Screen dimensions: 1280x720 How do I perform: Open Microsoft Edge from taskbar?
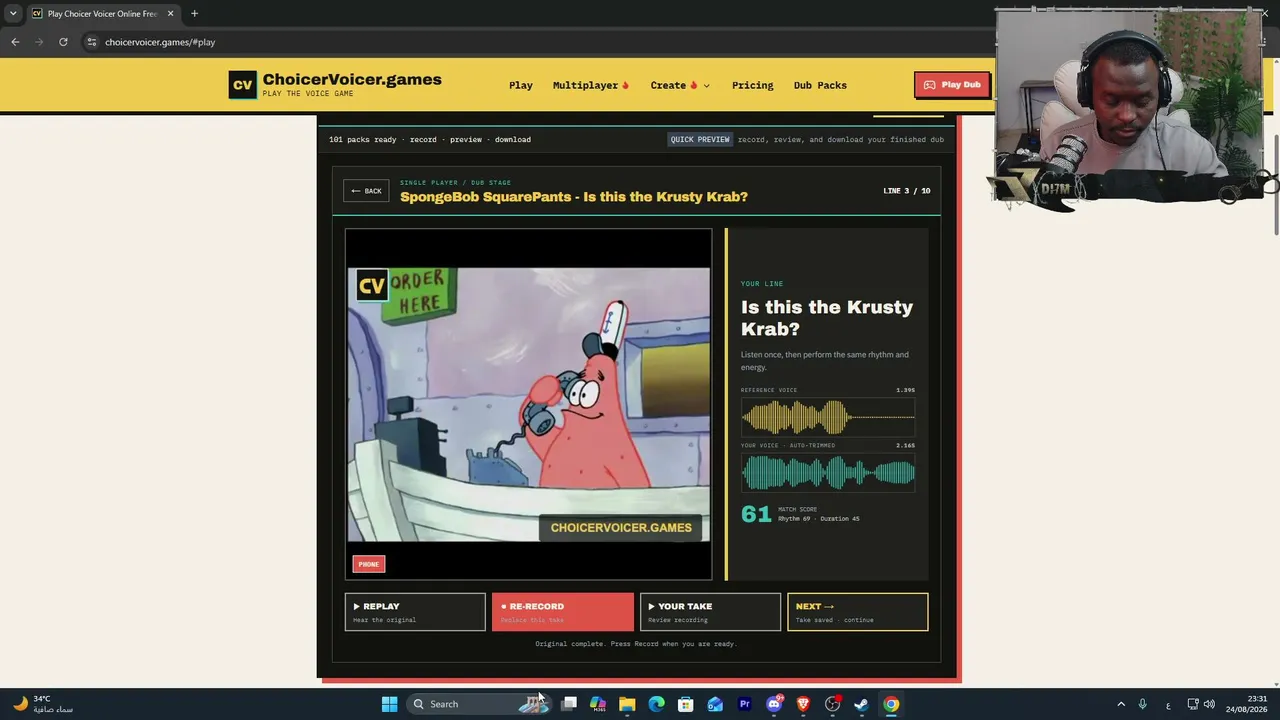point(656,704)
